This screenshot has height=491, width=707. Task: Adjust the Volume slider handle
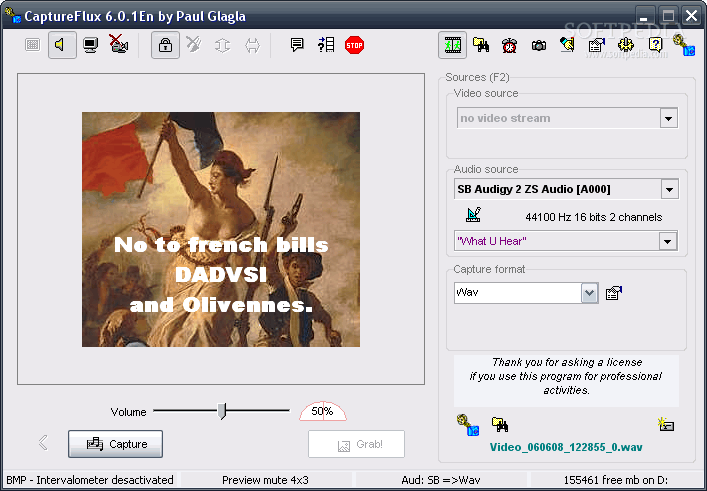click(222, 411)
